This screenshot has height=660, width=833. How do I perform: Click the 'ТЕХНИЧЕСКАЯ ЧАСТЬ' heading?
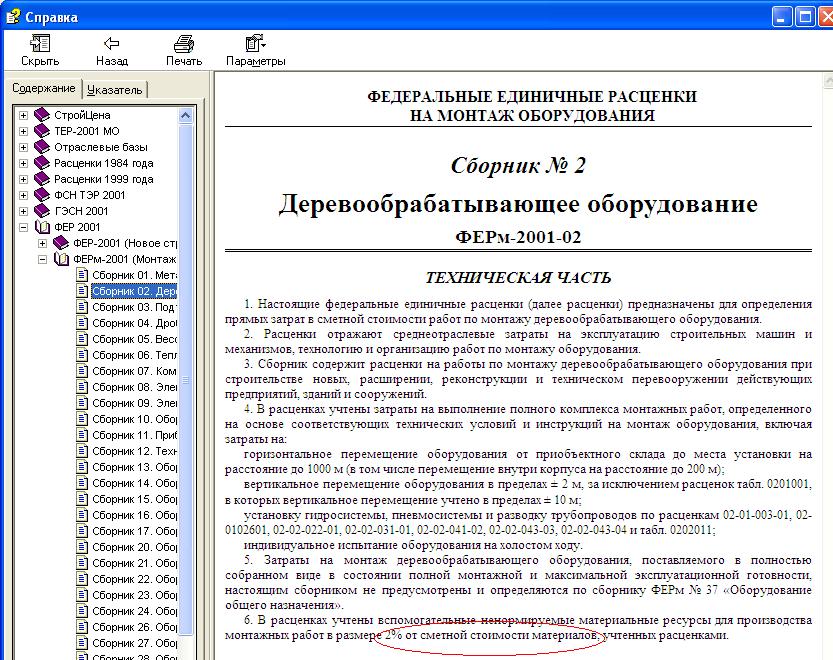(518, 277)
